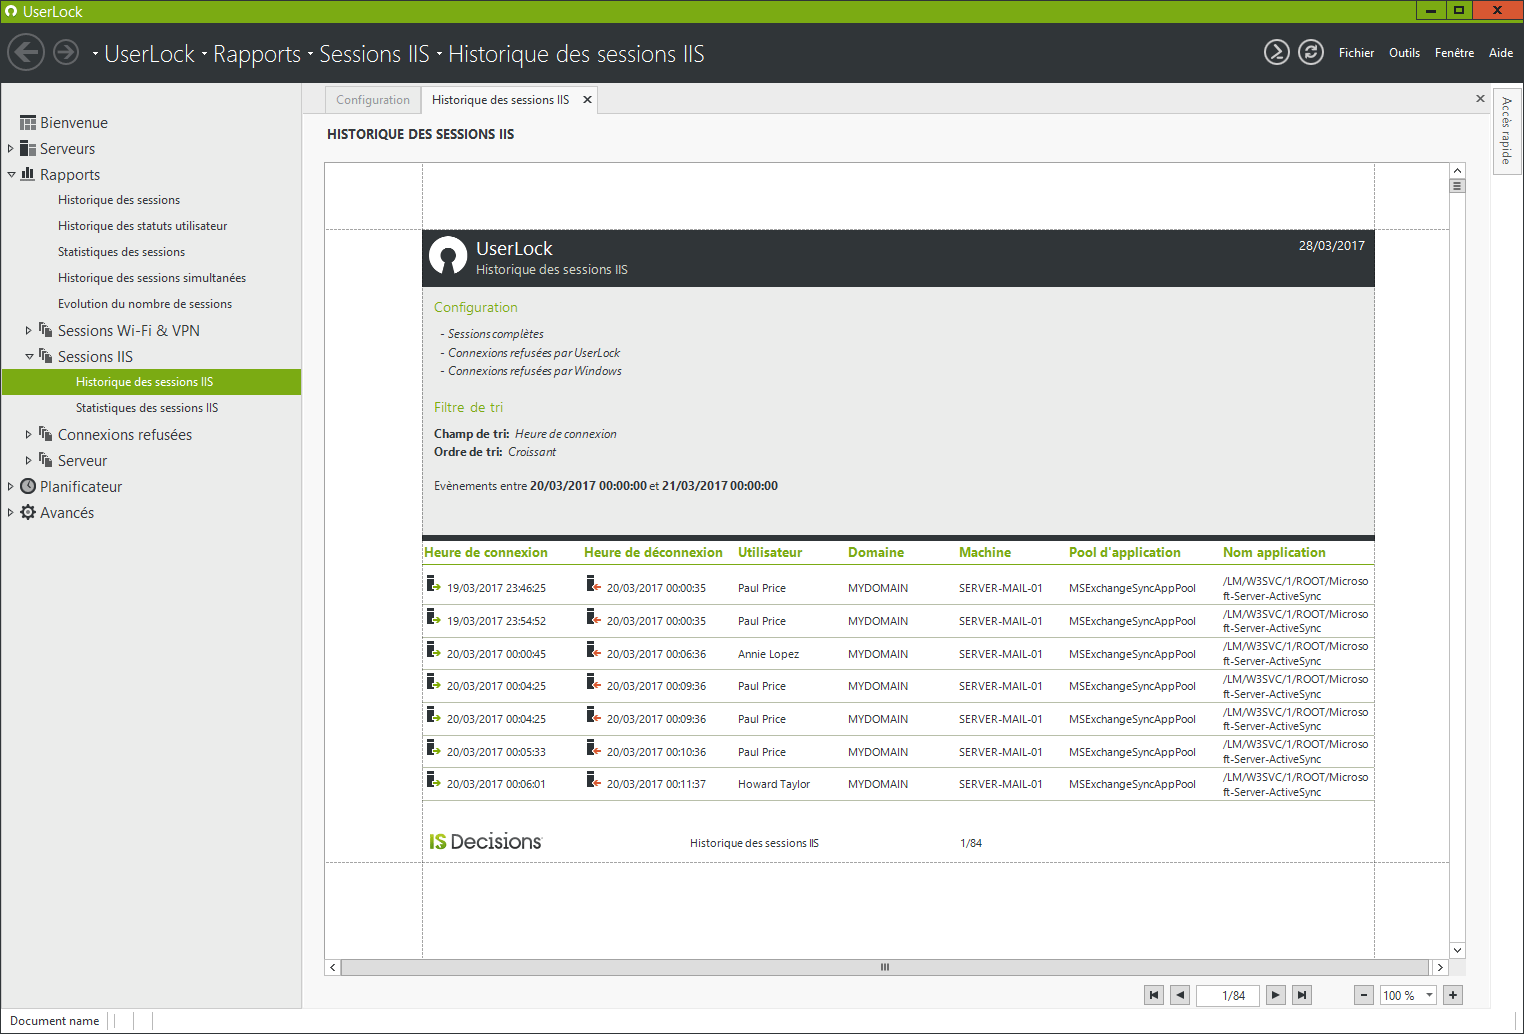Open Historique des sessions report

[119, 200]
